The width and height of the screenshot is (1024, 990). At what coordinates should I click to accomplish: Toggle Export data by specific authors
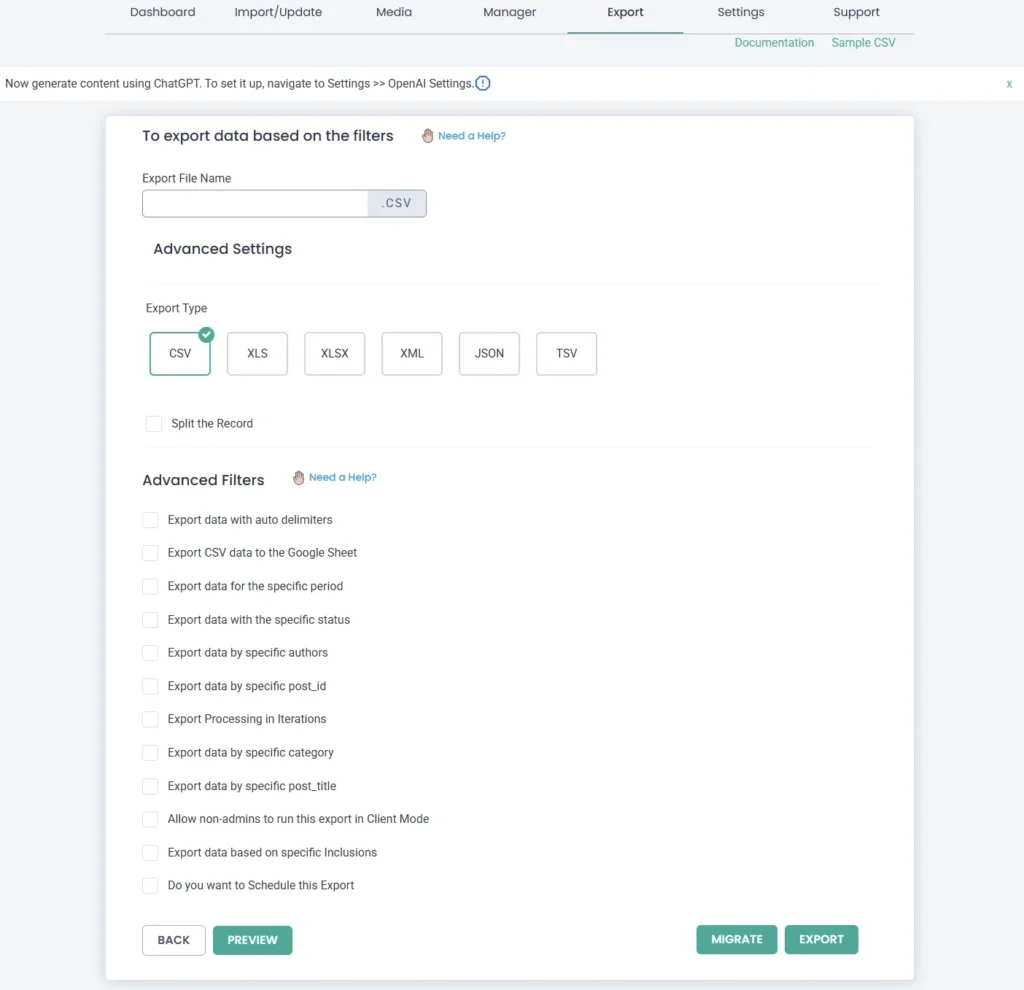[x=150, y=653]
